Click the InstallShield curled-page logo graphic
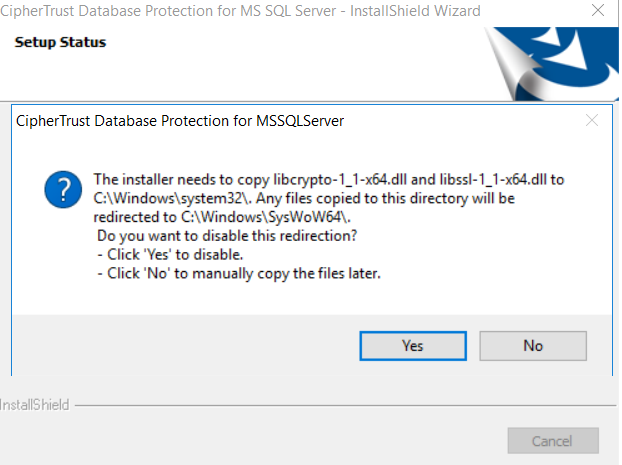The width and height of the screenshot is (622, 465). coord(551,63)
